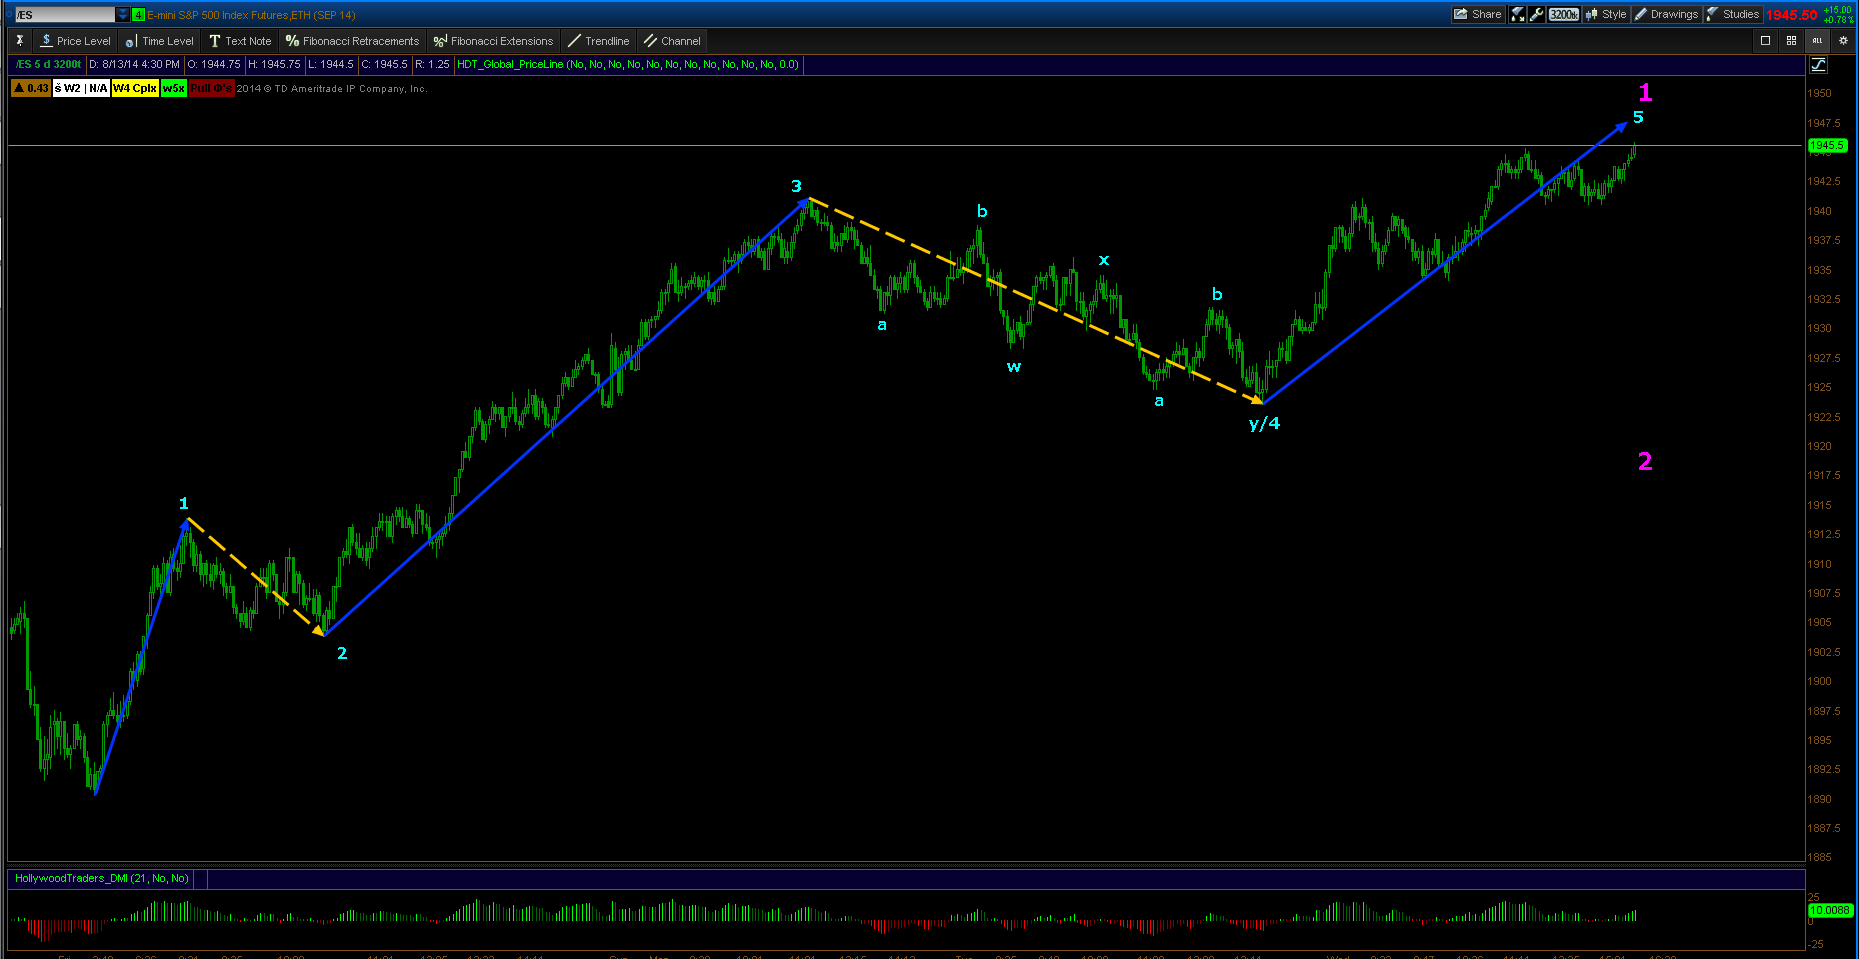Select the cyan wave 5 label
Screen dimensions: 1859x959
pyautogui.click(x=1638, y=117)
